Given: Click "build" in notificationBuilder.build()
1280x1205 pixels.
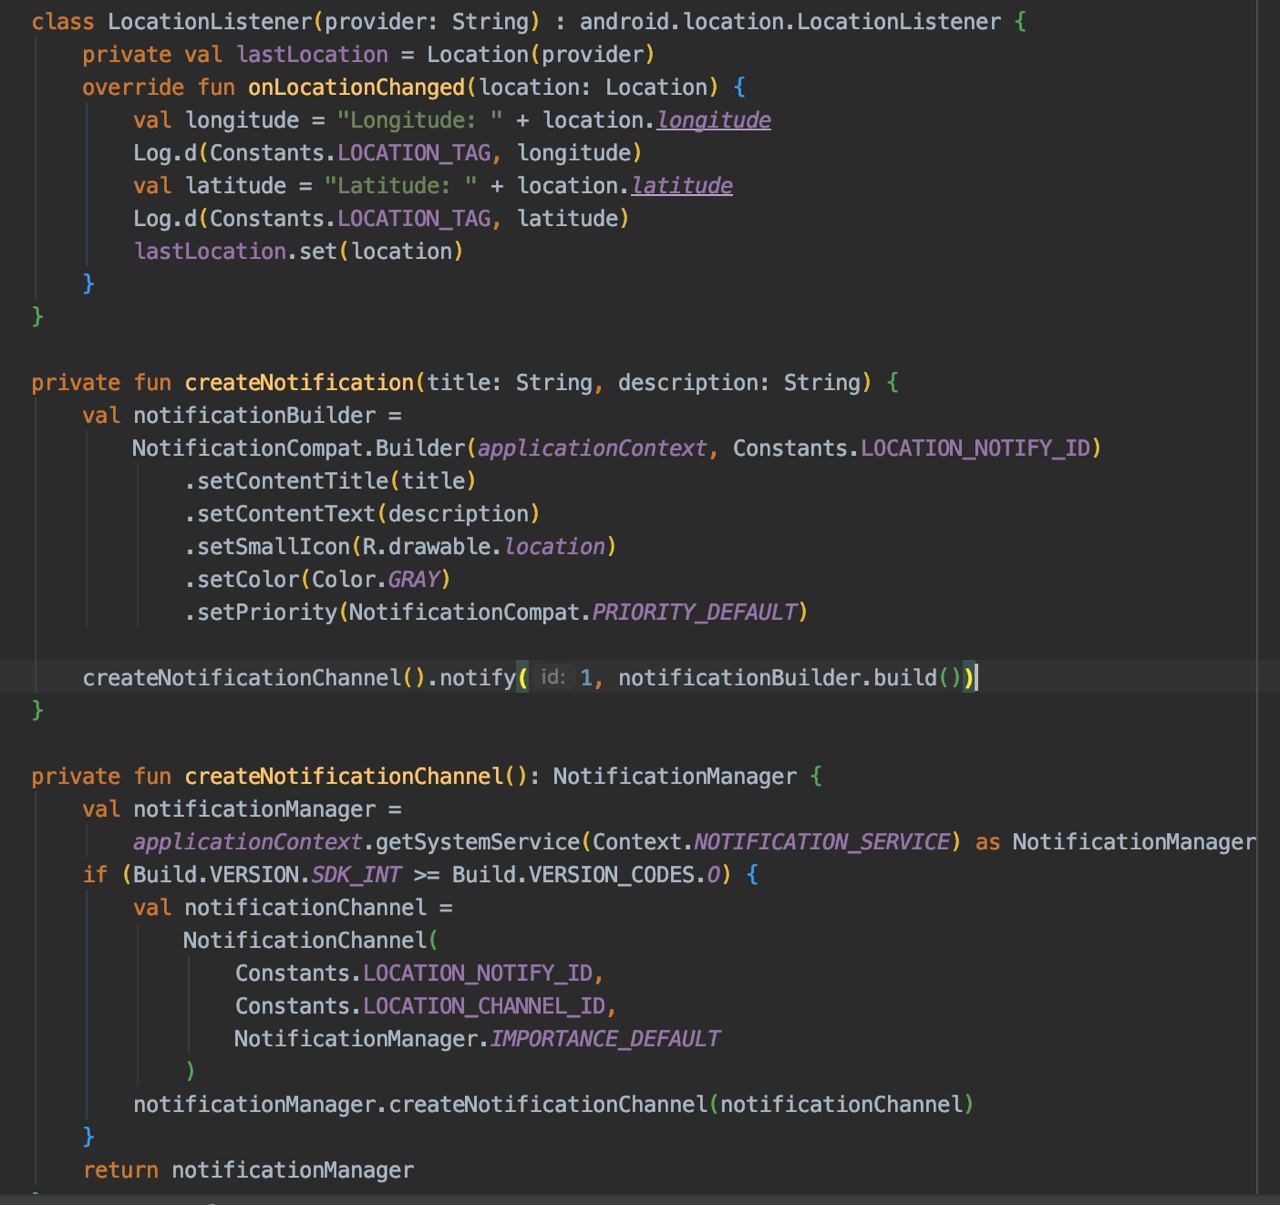Looking at the screenshot, I should pos(905,678).
